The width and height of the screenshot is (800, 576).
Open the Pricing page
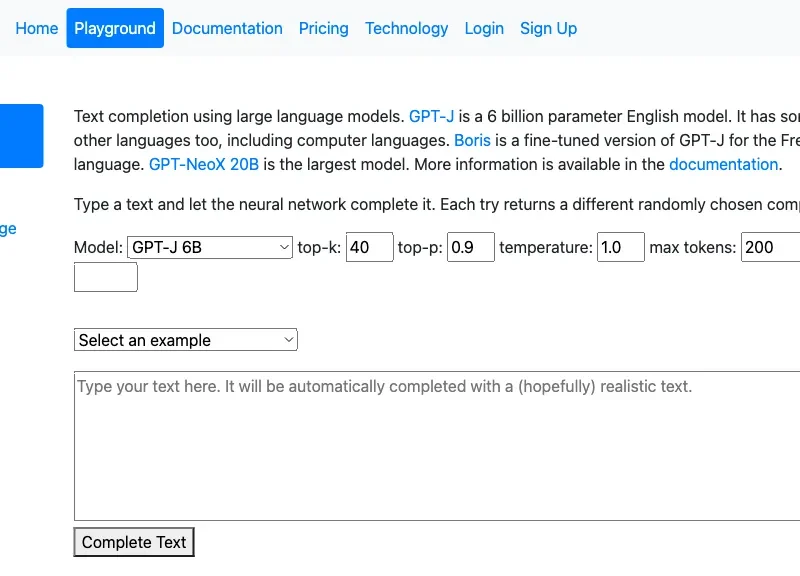(323, 28)
